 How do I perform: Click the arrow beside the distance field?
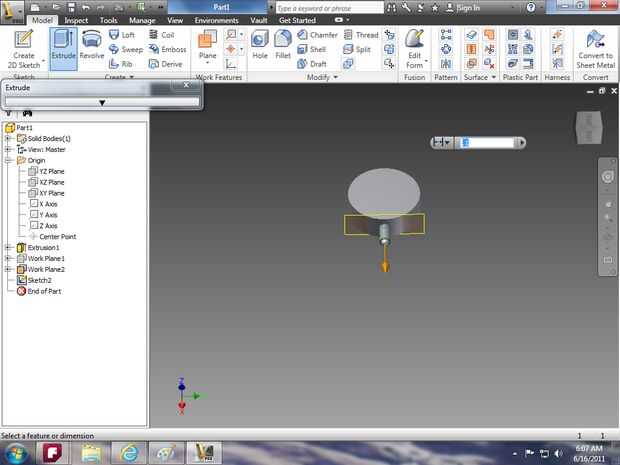coord(521,142)
